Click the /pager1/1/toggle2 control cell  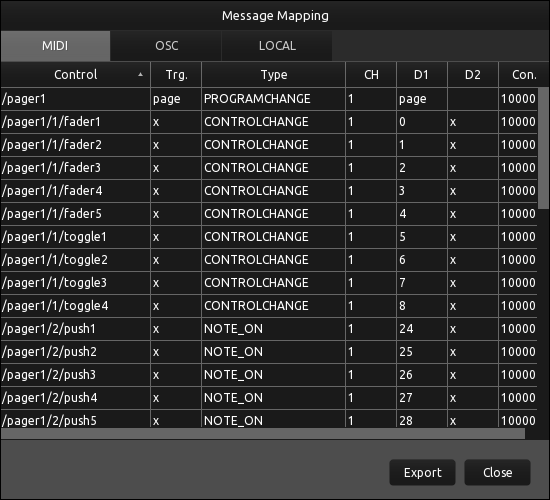click(x=75, y=260)
